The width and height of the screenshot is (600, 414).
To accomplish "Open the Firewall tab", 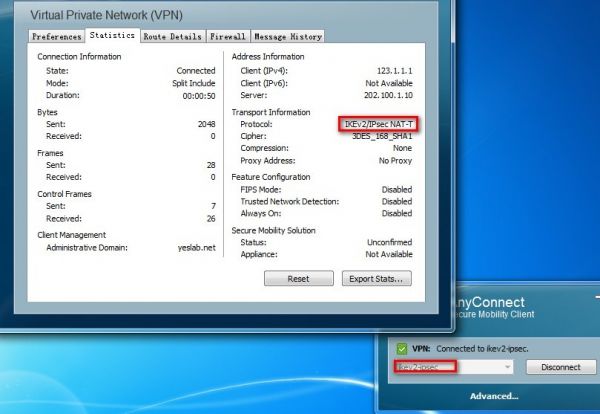I will (228, 36).
